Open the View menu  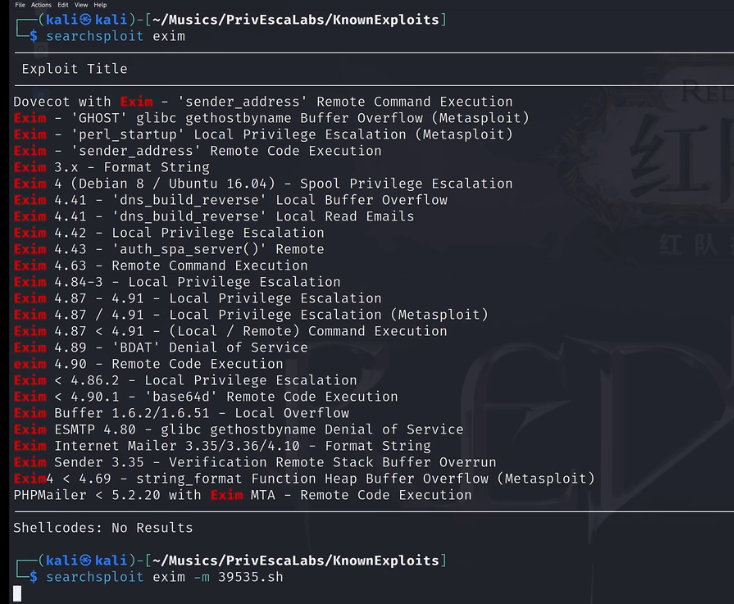point(81,5)
